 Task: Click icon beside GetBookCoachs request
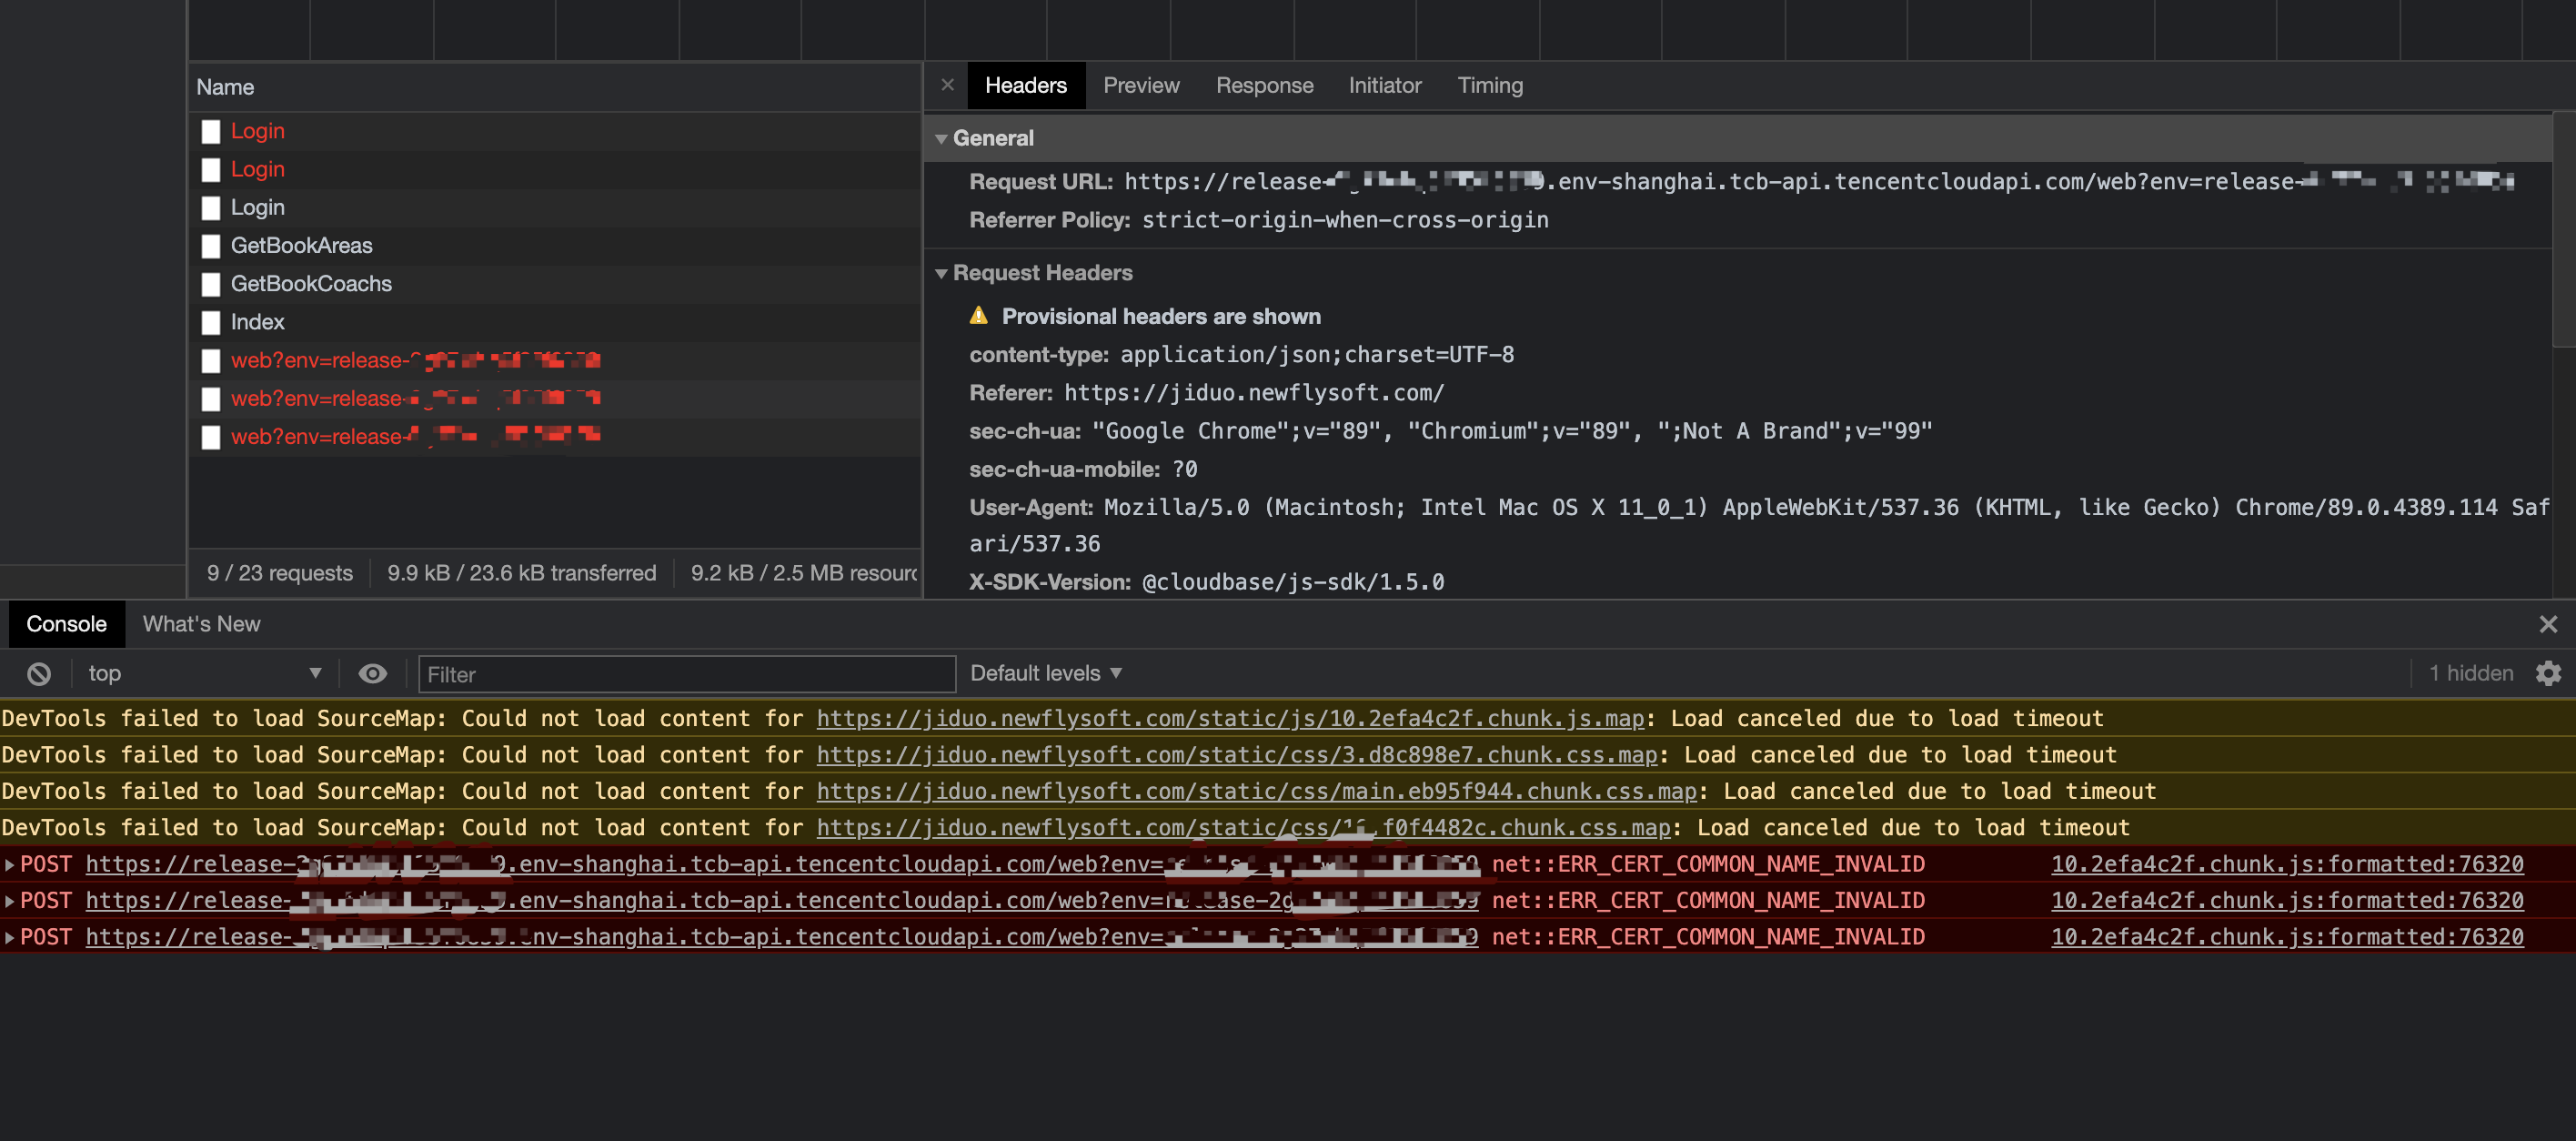(210, 284)
